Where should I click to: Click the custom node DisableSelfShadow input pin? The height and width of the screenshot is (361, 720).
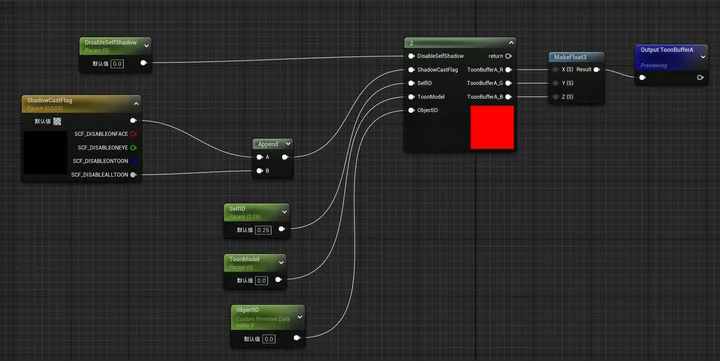(411, 56)
